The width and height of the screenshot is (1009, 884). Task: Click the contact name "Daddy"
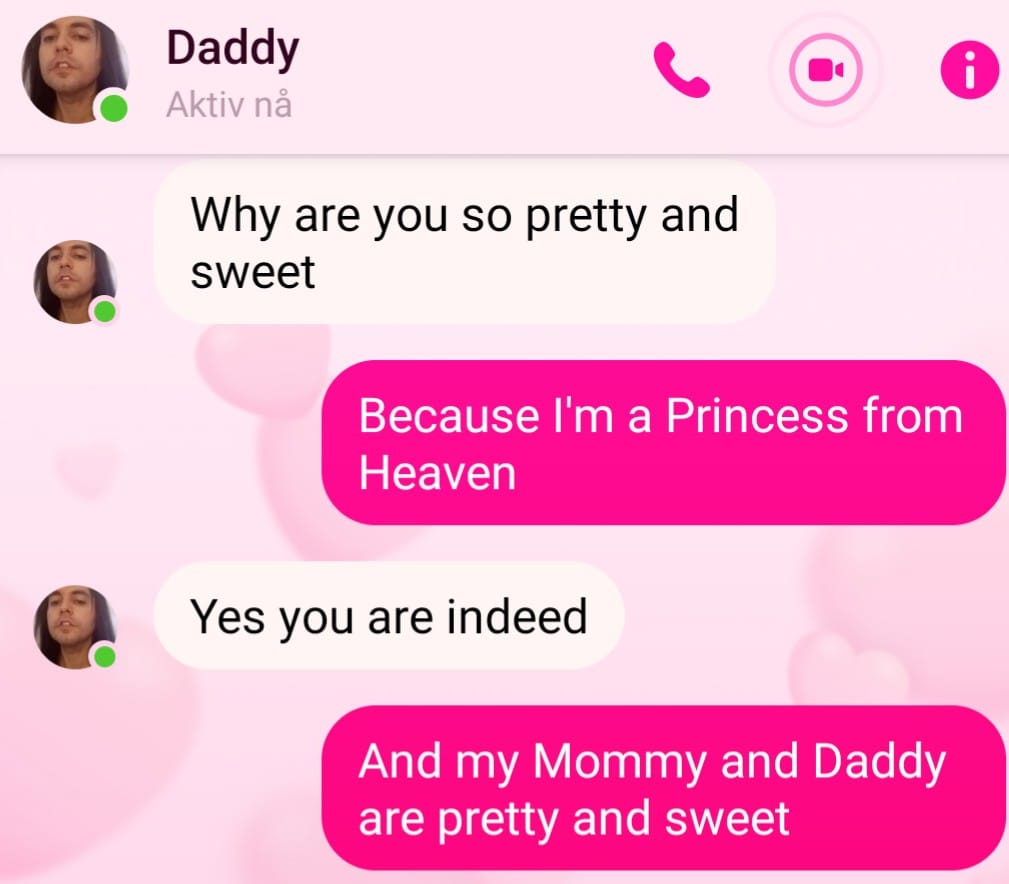coord(232,49)
